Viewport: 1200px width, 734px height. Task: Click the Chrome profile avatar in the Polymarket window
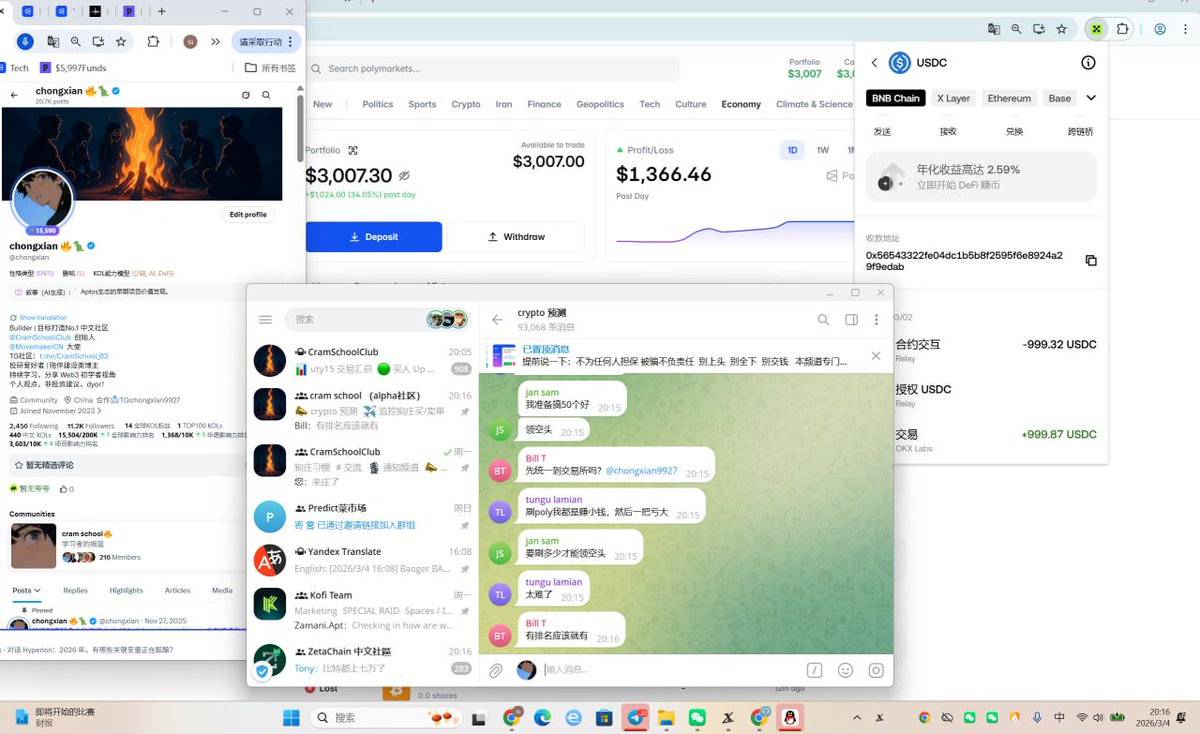pyautogui.click(x=1160, y=29)
